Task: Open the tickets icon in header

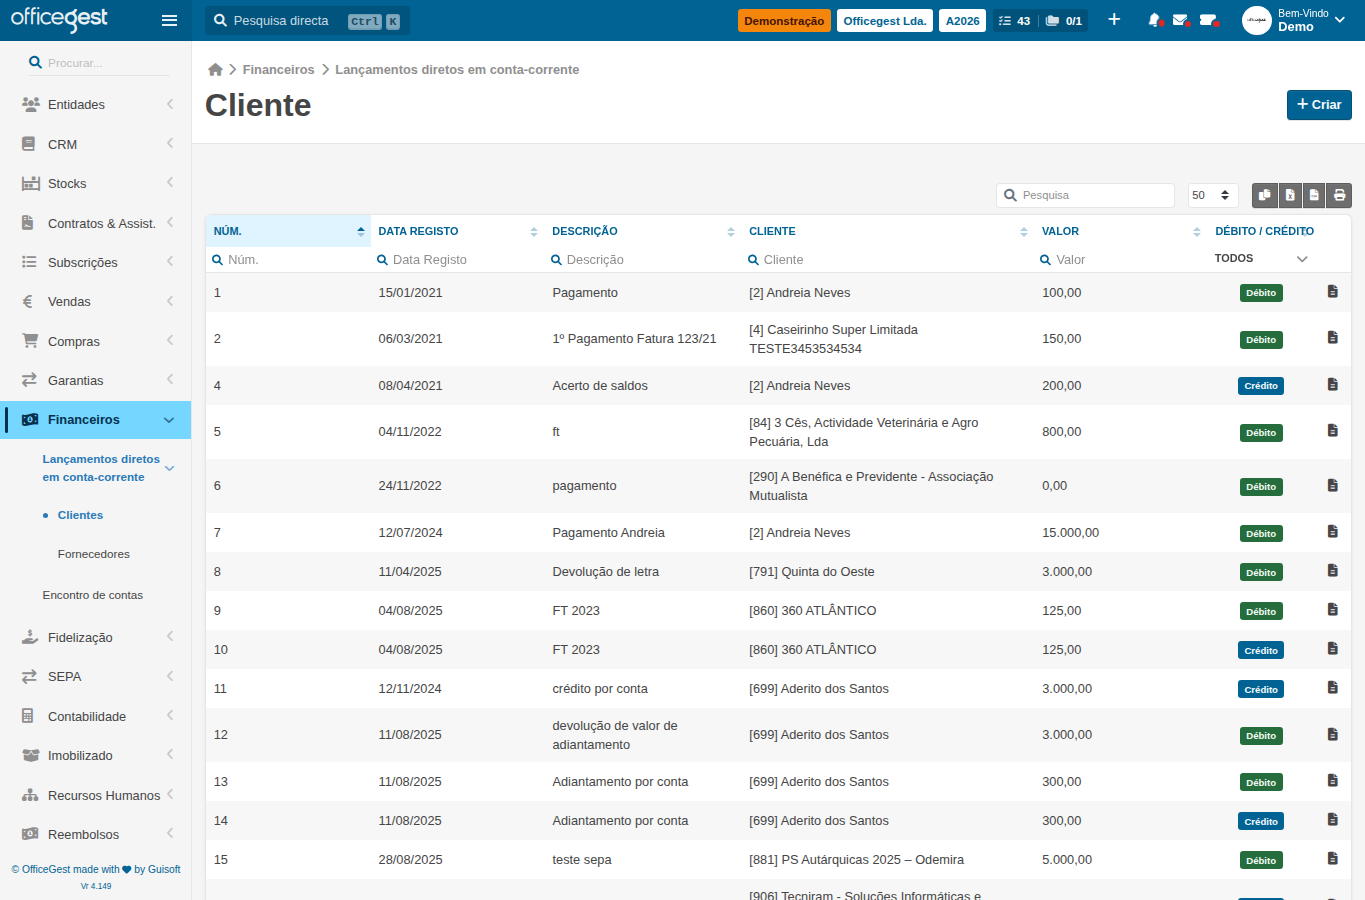Action: 1208,20
